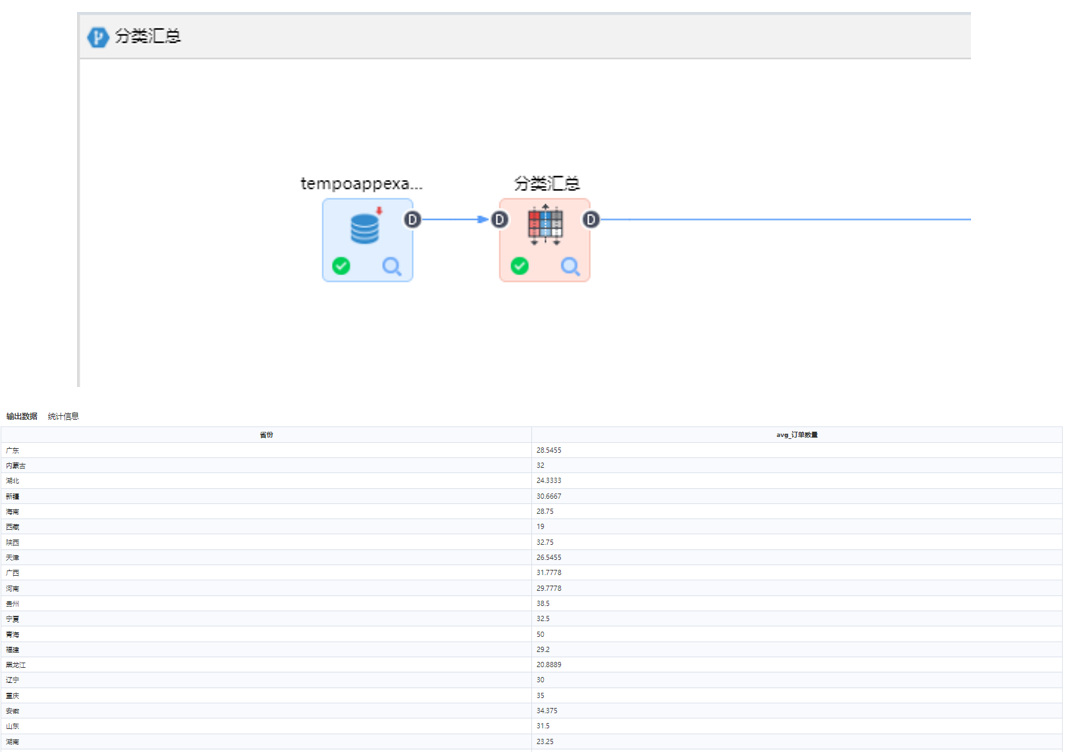Click green checkmark on tempoappexa node

point(341,266)
